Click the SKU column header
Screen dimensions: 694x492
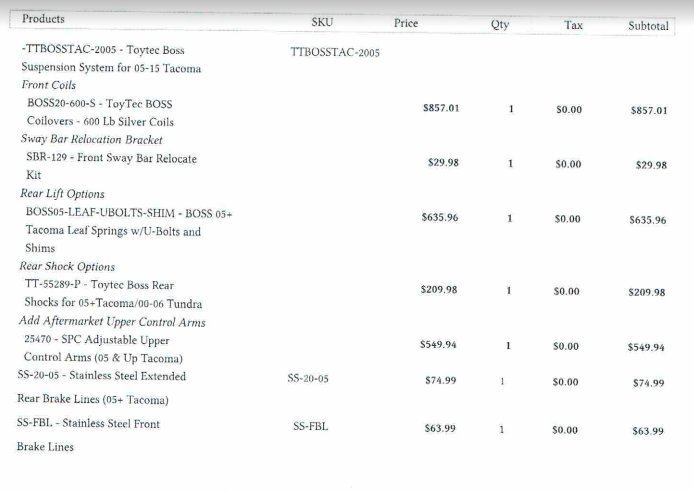click(x=322, y=22)
